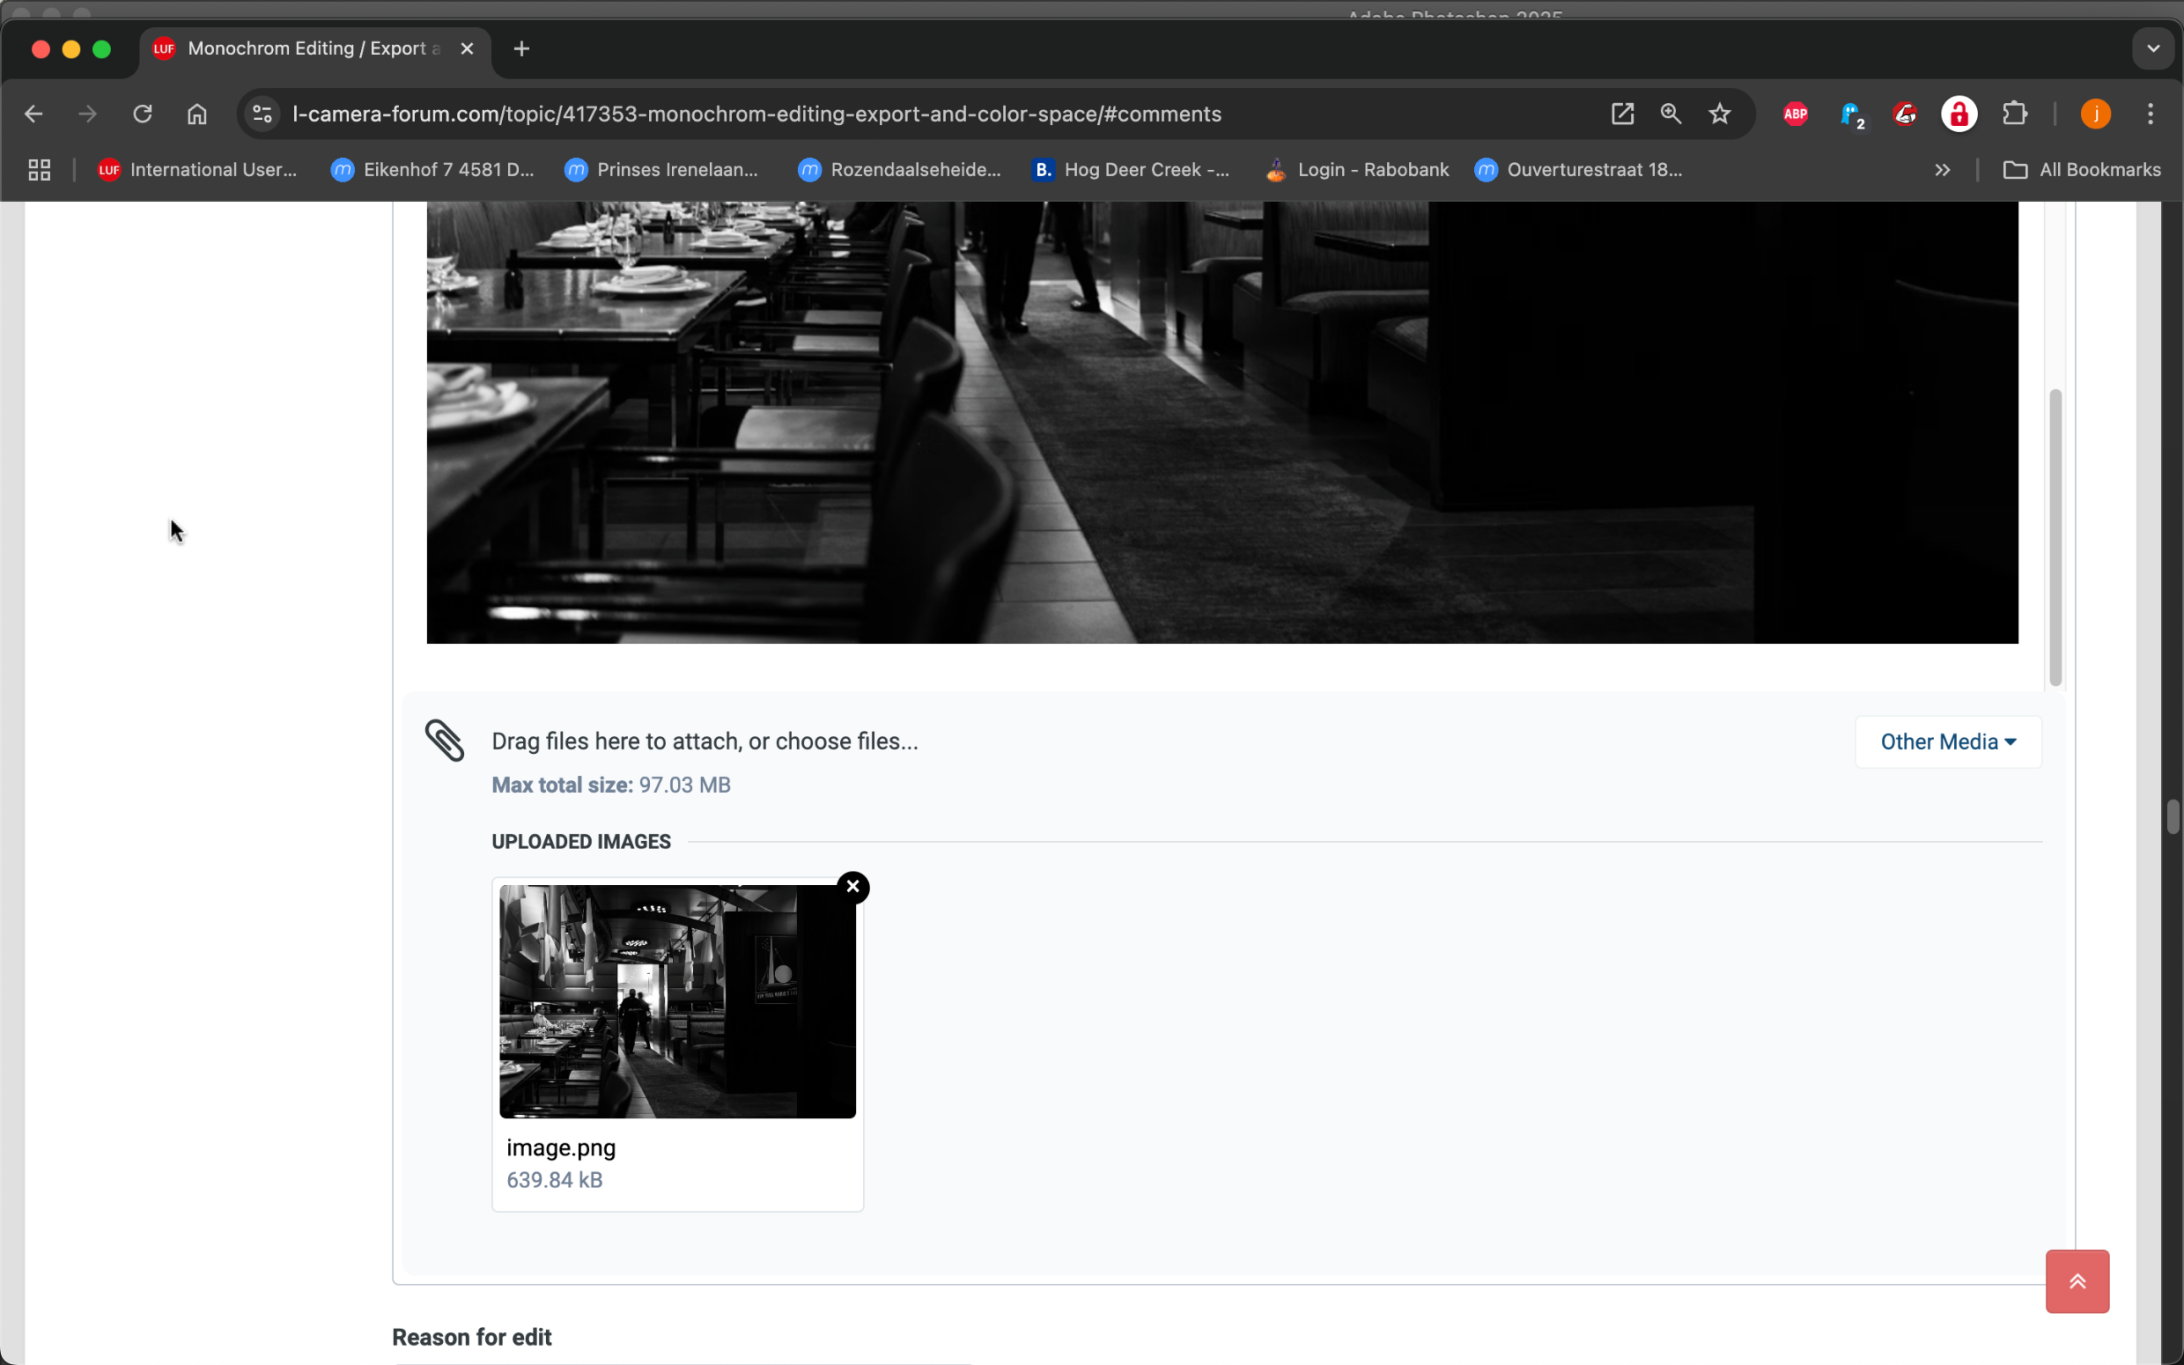The height and width of the screenshot is (1365, 2184).
Task: Click the red scroll-to-top arrow button
Action: click(x=2076, y=1281)
